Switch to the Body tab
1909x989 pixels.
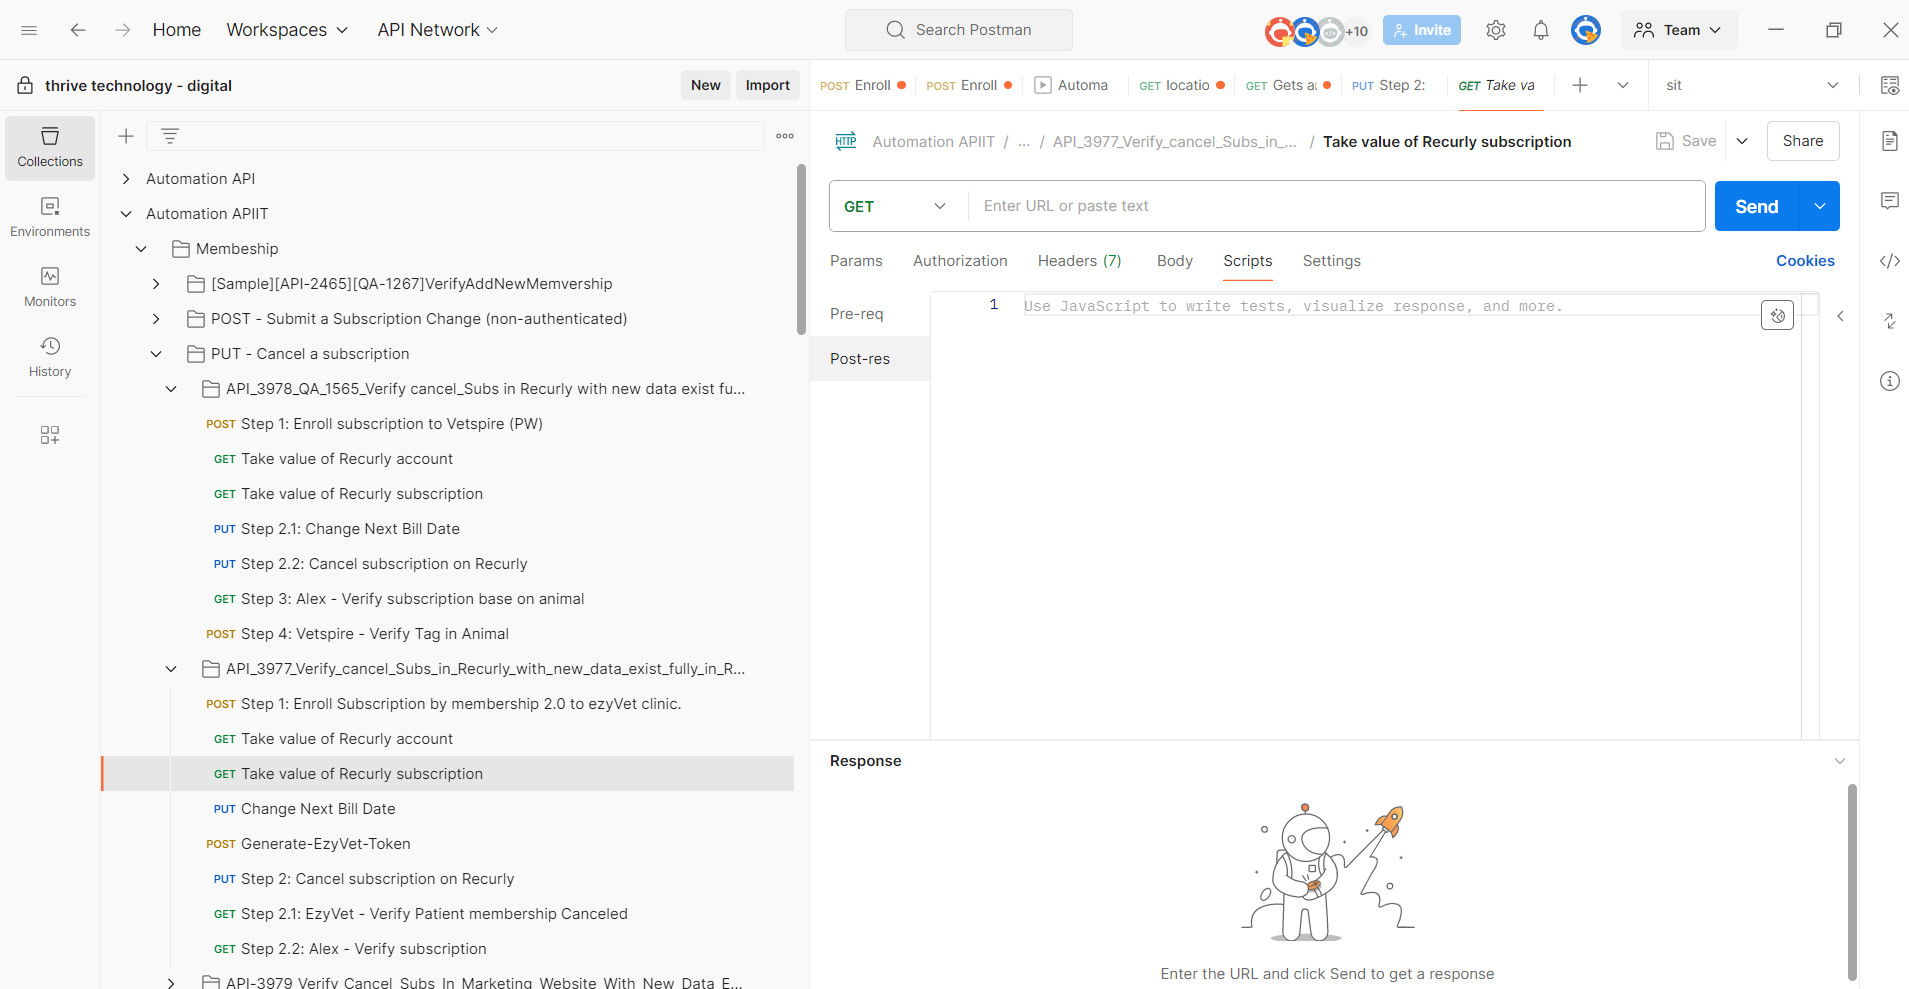pos(1175,261)
